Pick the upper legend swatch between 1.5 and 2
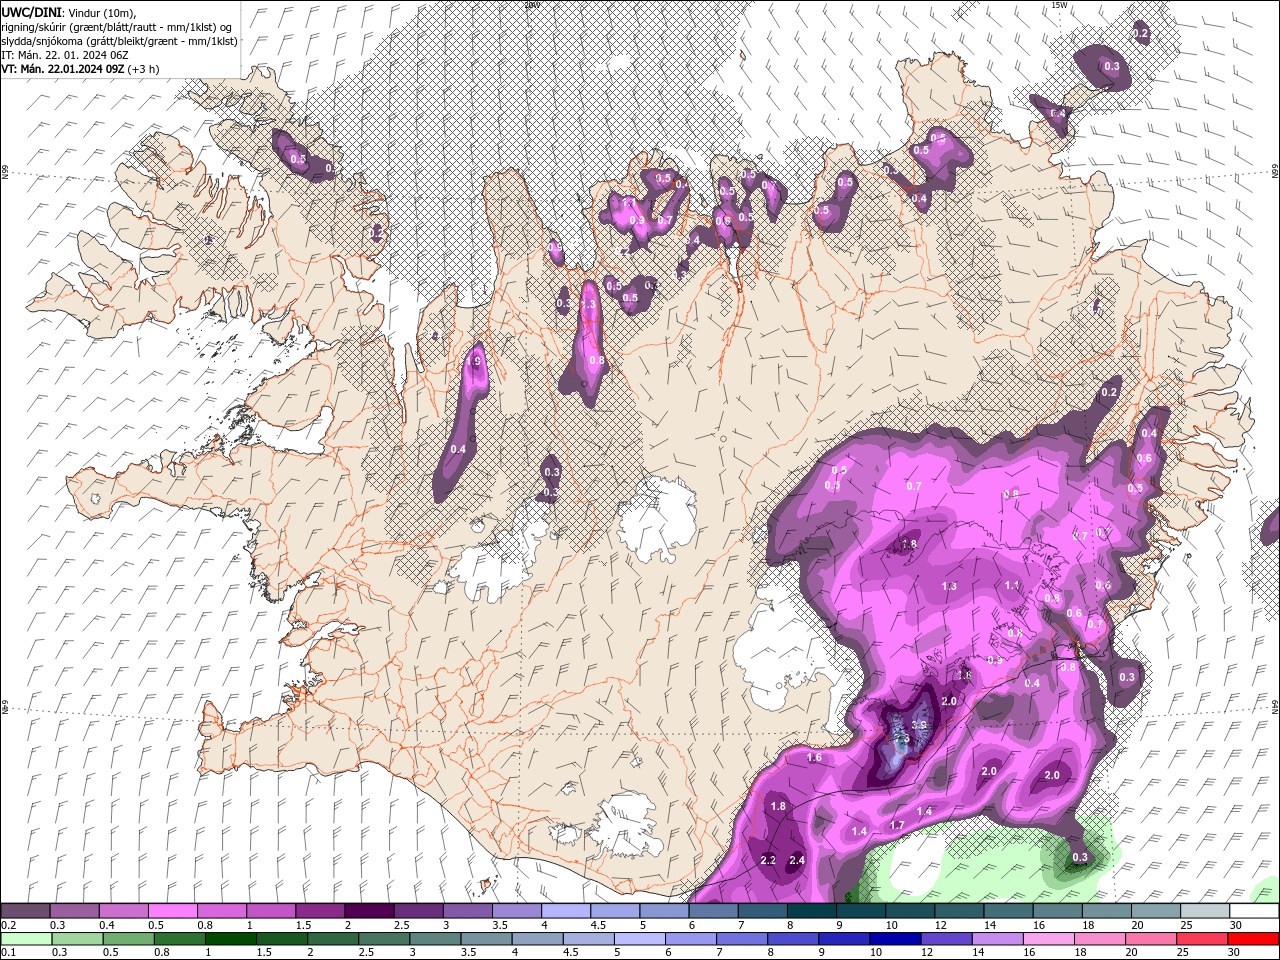 point(319,911)
